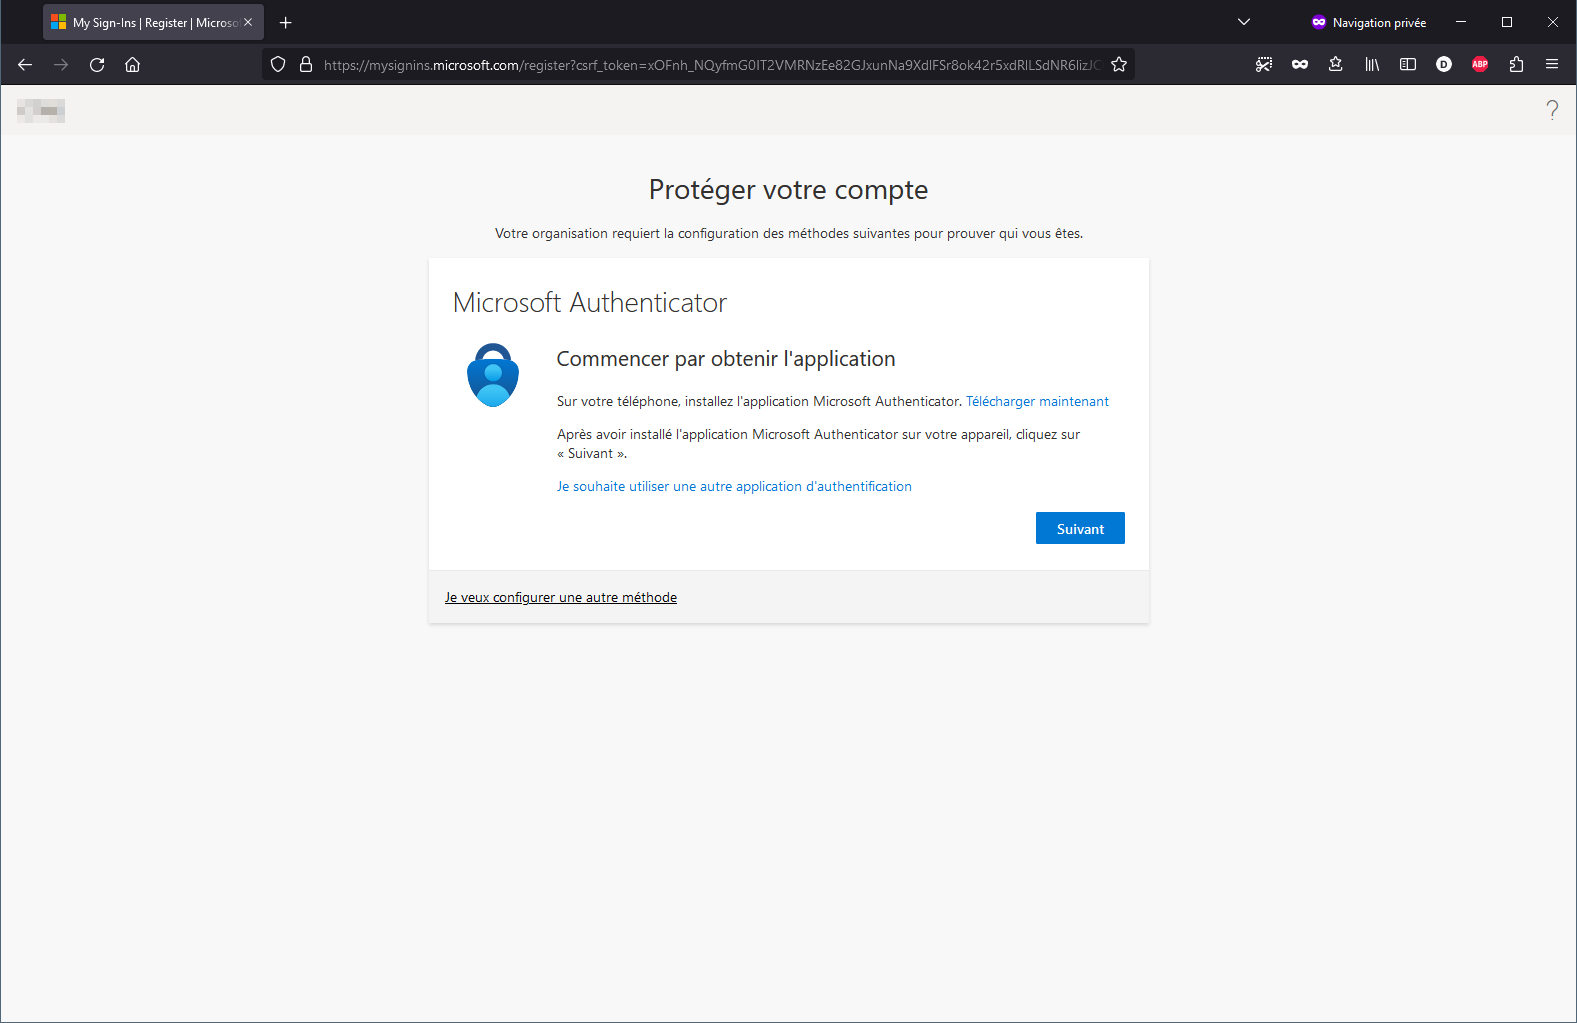Open the Adblock Plus extension
Viewport: 1577px width, 1023px height.
(x=1480, y=65)
